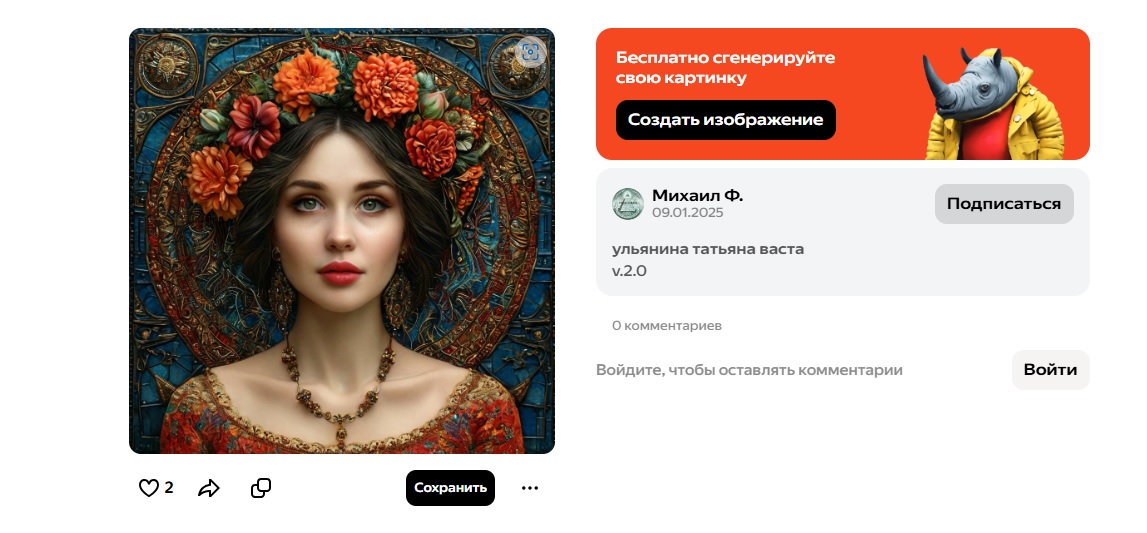The width and height of the screenshot is (1147, 533).
Task: Click the post date 09.01.2025
Action: point(688,213)
